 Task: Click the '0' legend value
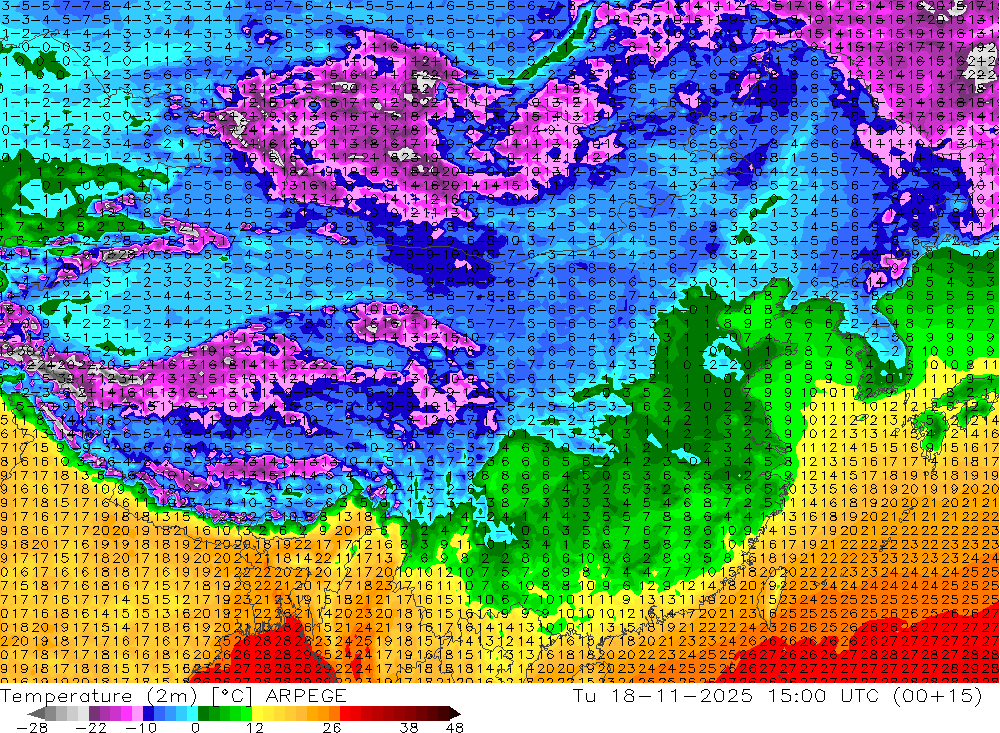[195, 727]
